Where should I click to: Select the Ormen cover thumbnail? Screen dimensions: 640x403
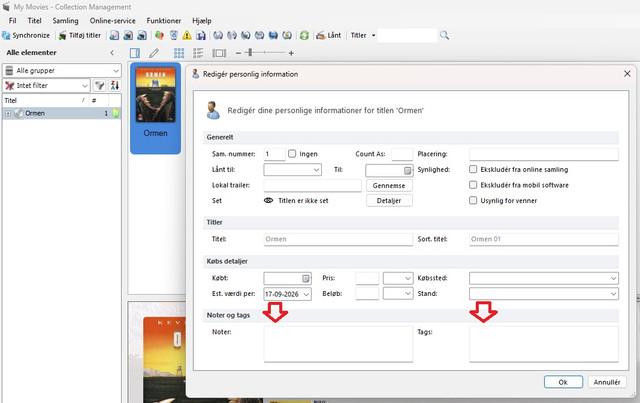[156, 108]
